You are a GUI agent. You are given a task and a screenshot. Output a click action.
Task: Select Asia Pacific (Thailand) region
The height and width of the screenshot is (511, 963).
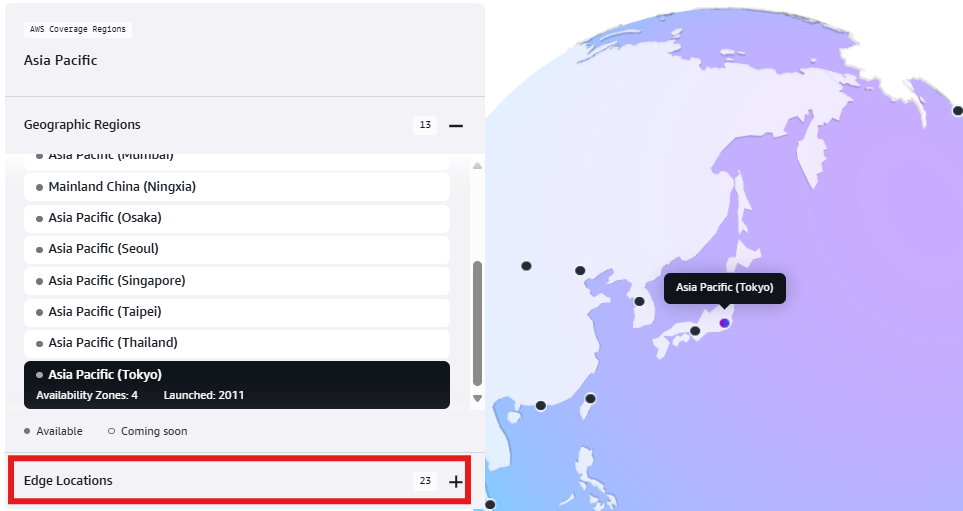click(x=237, y=343)
